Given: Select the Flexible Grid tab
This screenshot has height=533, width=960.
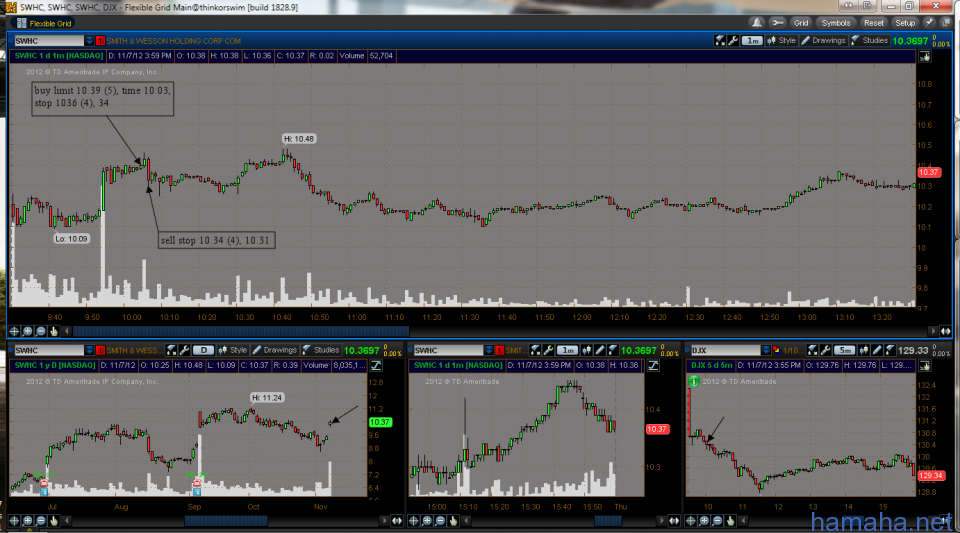Looking at the screenshot, I should [45, 23].
